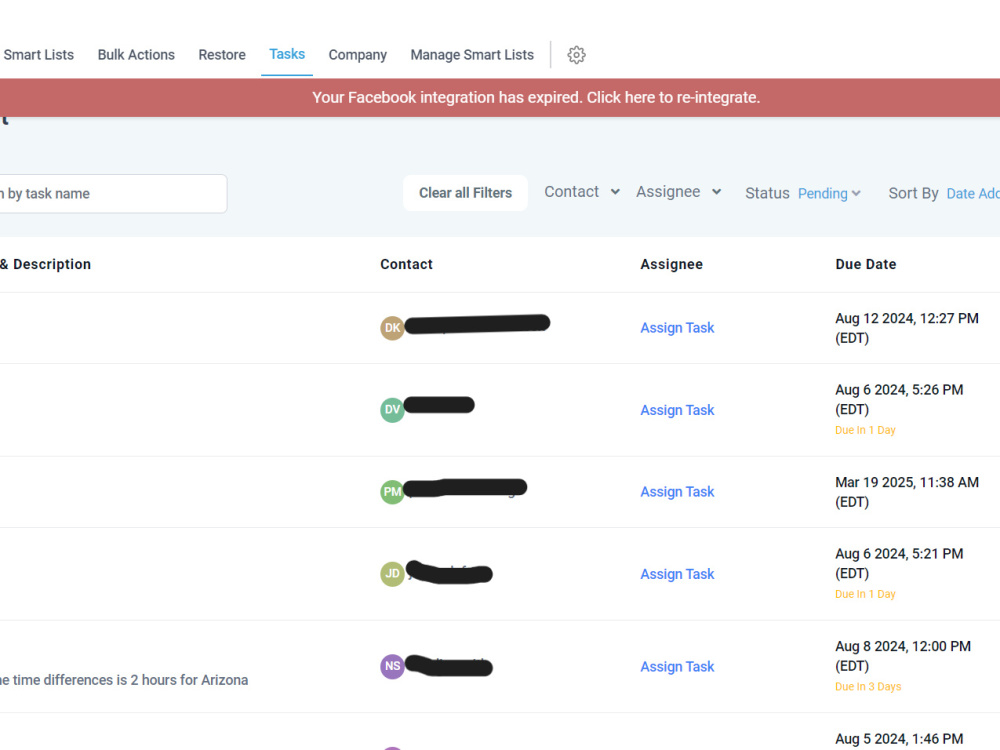Click the Contact column header
This screenshot has height=750, width=1000.
pyautogui.click(x=406, y=264)
